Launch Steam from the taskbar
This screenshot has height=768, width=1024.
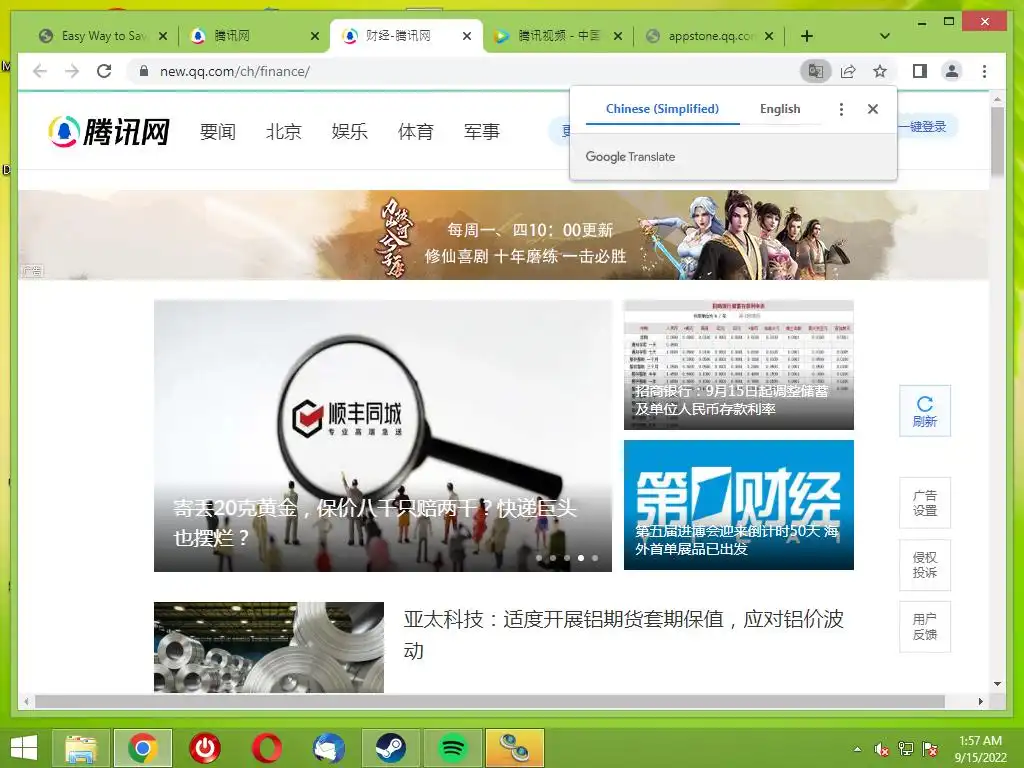coord(391,748)
